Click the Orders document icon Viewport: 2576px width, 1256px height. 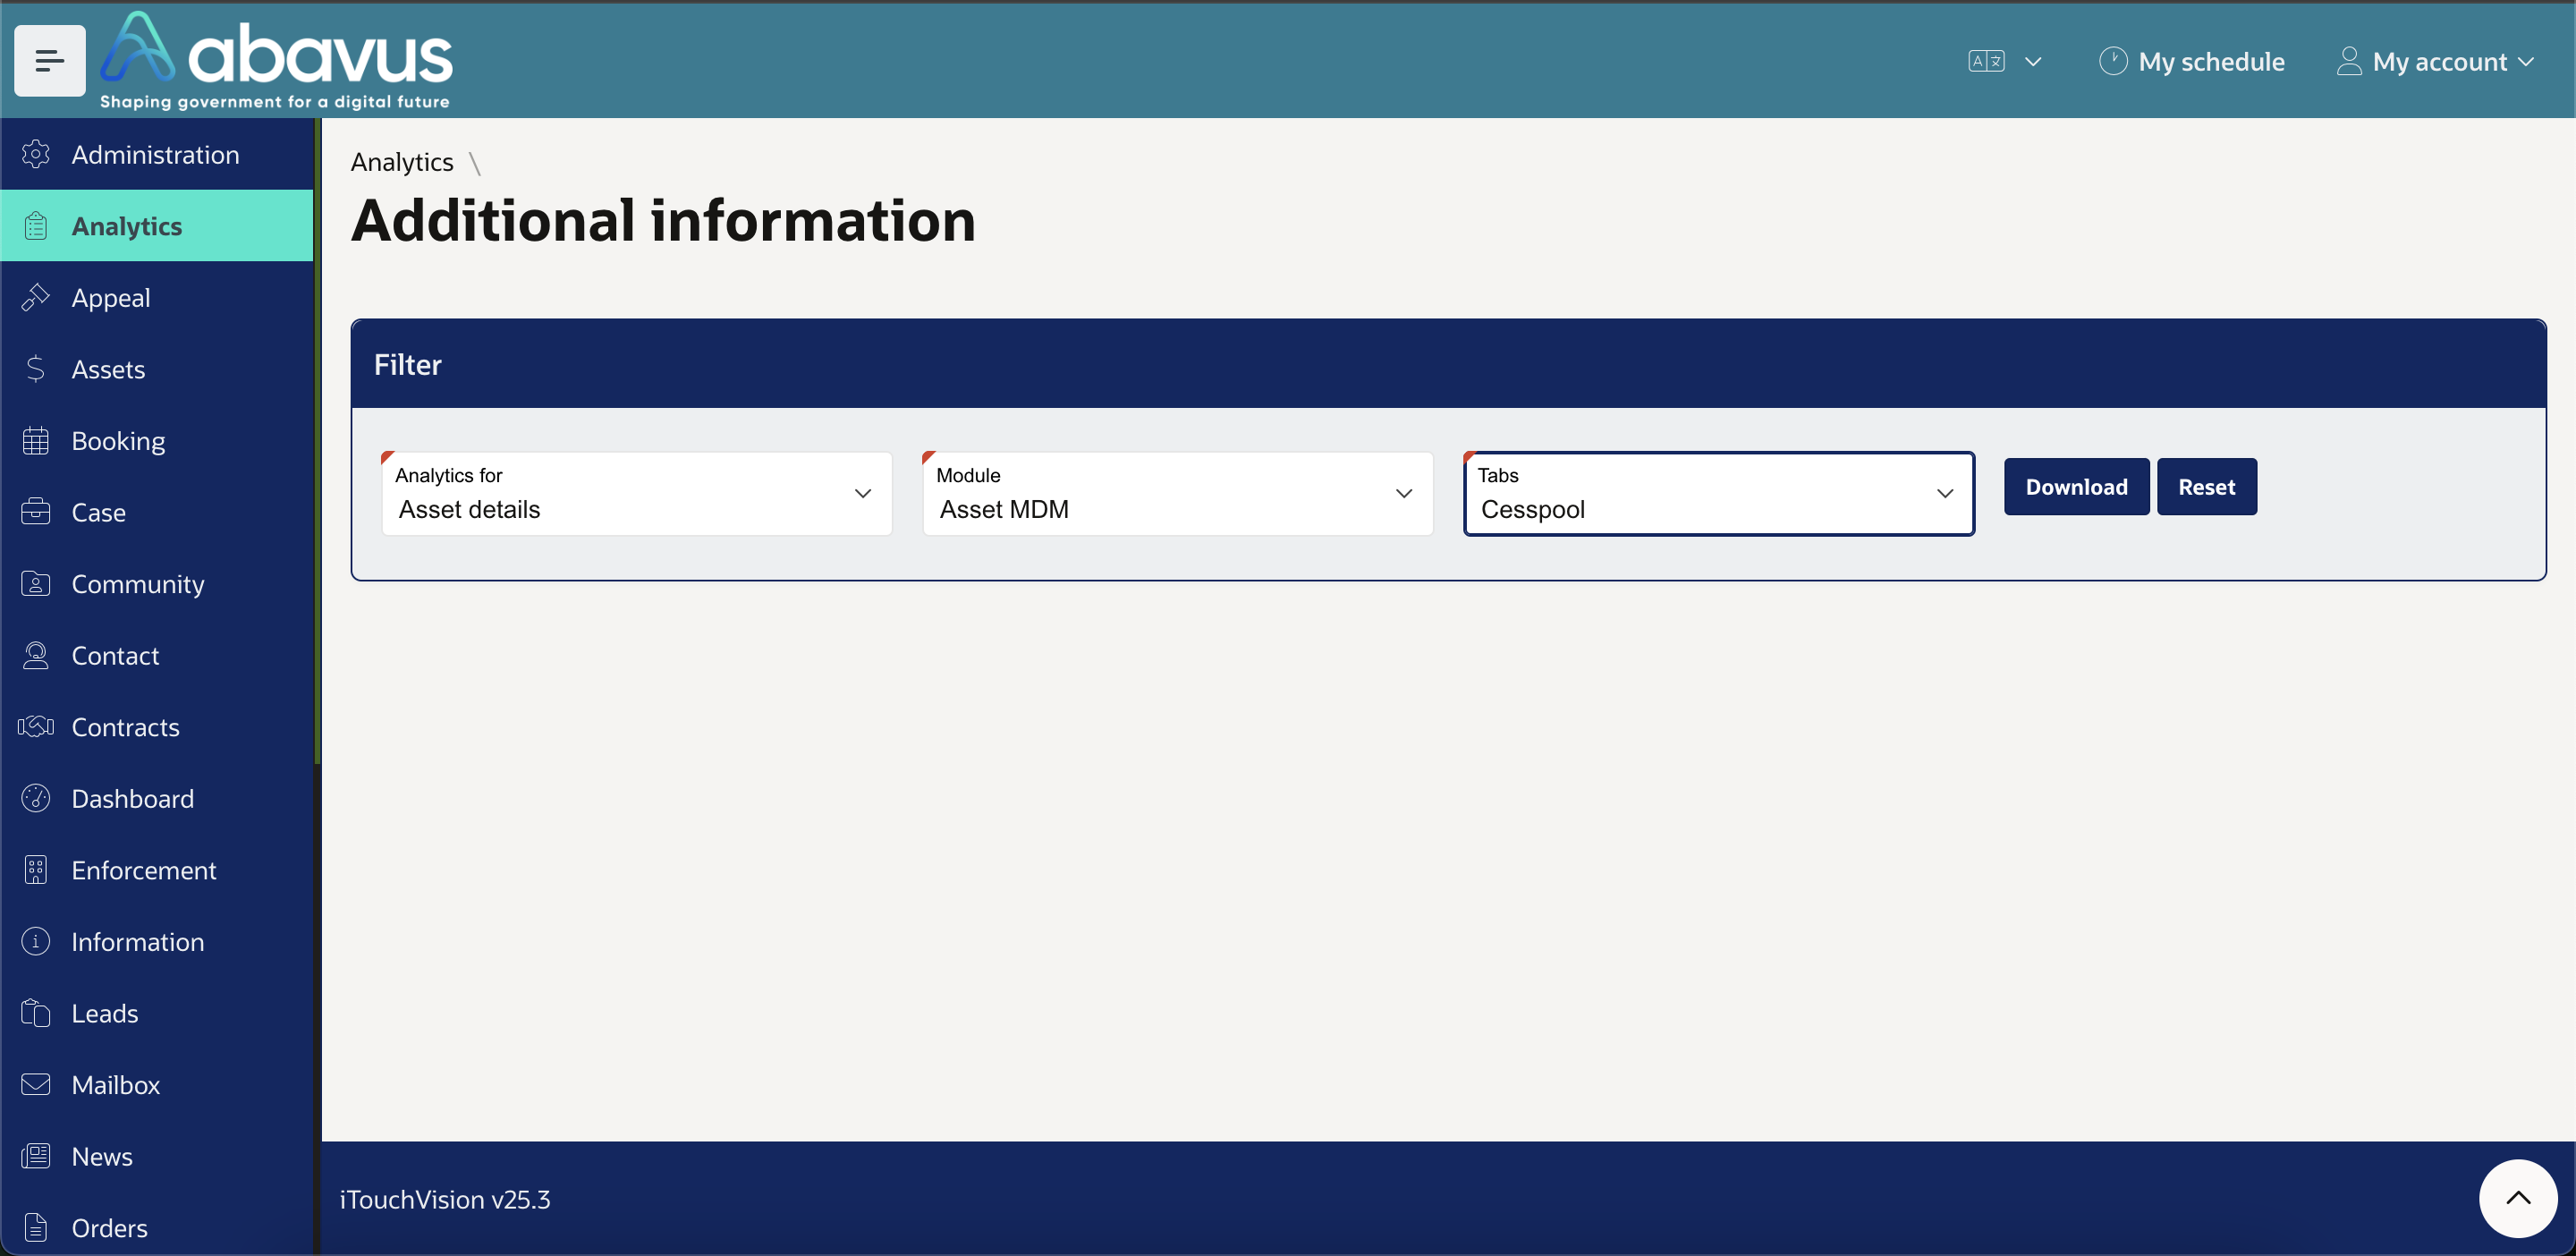click(x=36, y=1227)
